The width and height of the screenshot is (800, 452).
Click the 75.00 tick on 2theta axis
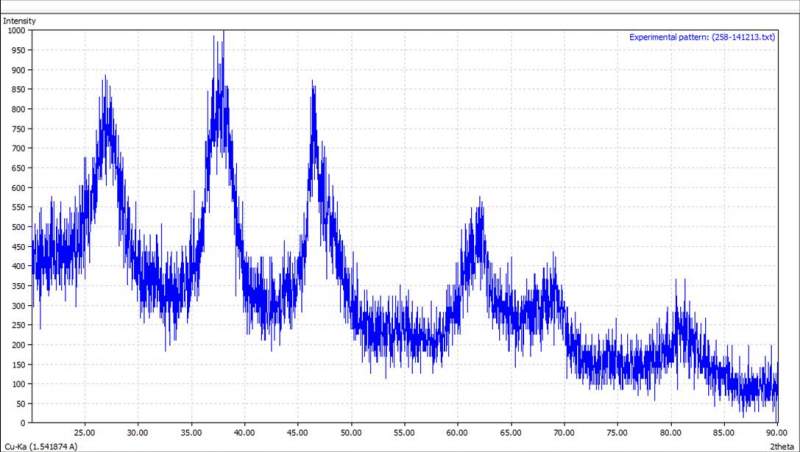tap(617, 433)
